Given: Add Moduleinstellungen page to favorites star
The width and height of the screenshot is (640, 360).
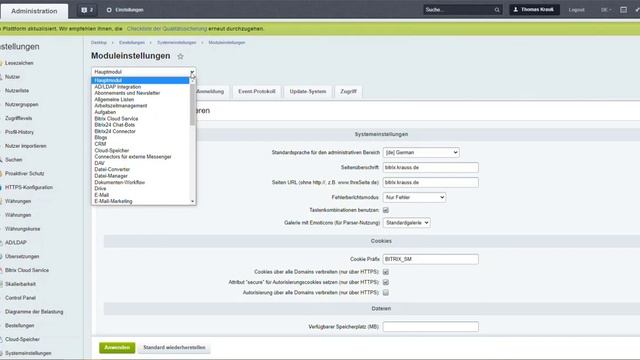Looking at the screenshot, I should (x=180, y=56).
